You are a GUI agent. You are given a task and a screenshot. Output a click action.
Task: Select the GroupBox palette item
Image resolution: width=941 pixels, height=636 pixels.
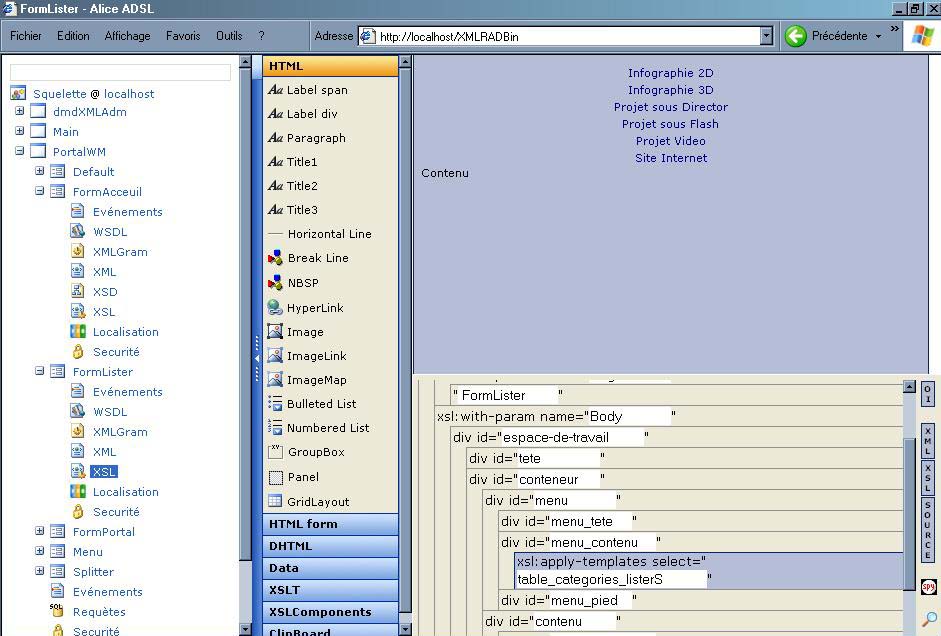tap(315, 452)
